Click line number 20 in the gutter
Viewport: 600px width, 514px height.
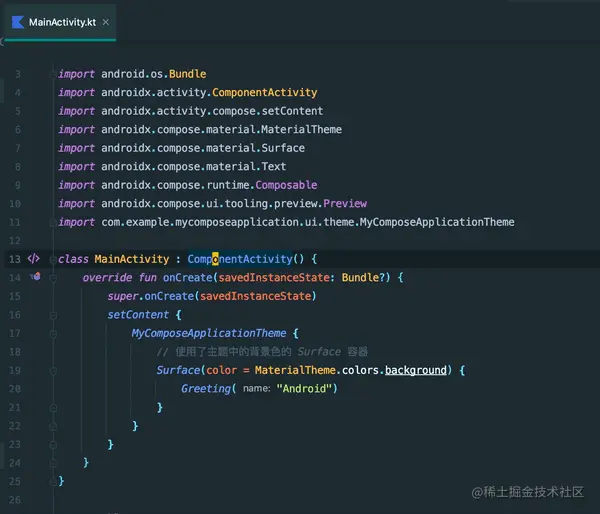click(x=15, y=388)
